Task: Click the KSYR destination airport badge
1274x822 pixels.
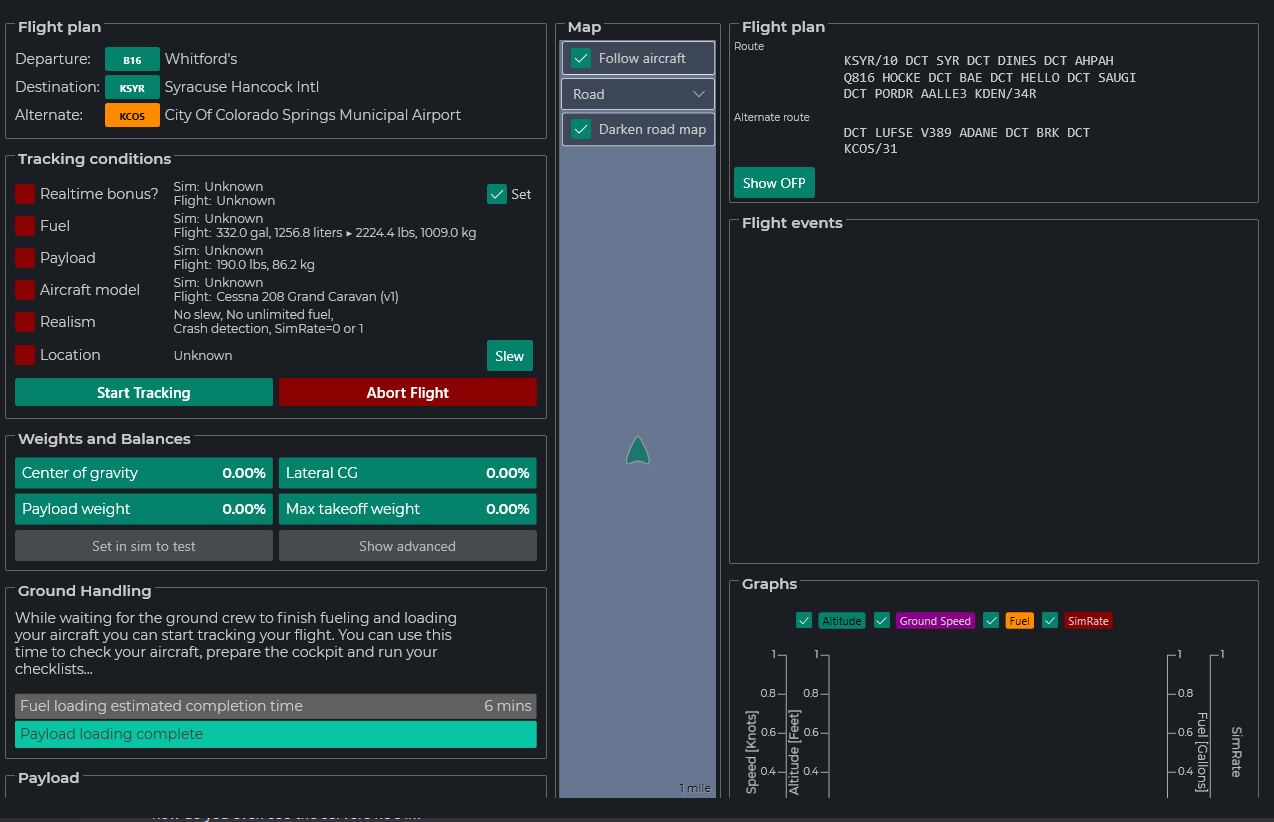Action: click(x=132, y=87)
